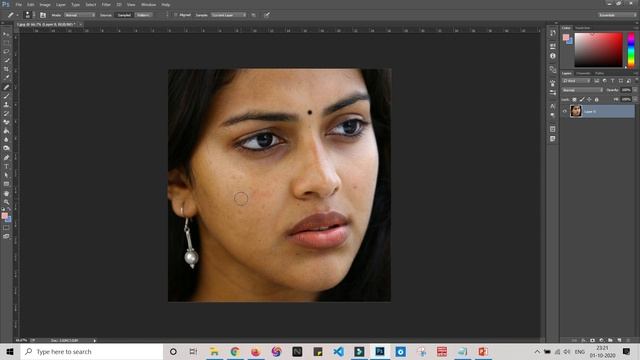The height and width of the screenshot is (360, 640).
Task: Open the collapsed History panel icon
Action: (x=553, y=33)
